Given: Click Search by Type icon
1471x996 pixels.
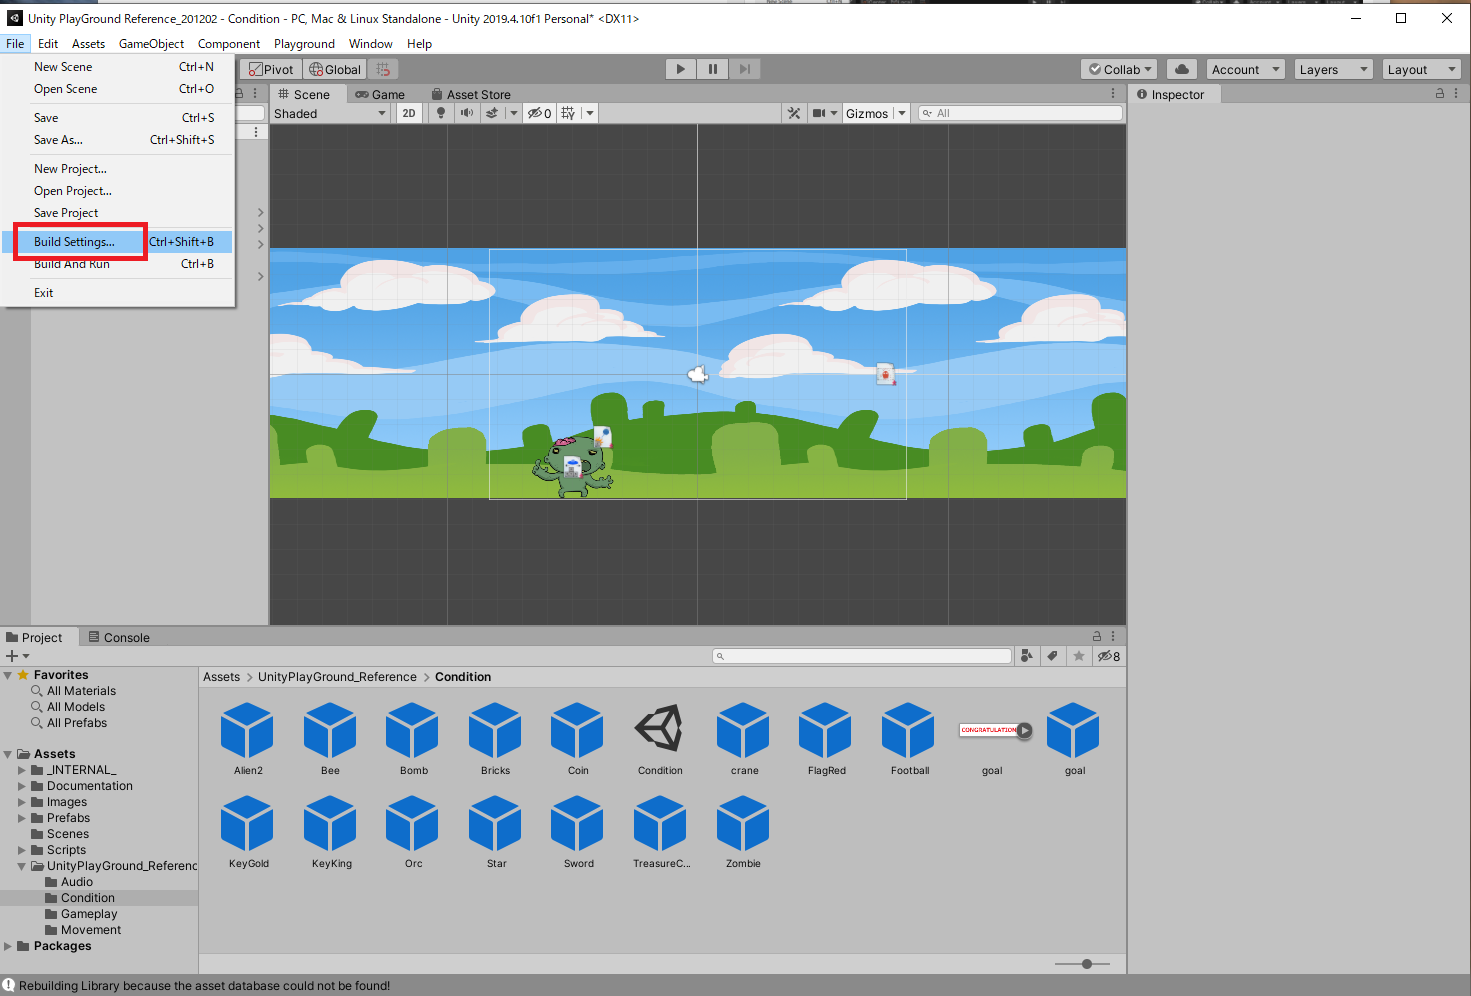Looking at the screenshot, I should (x=1026, y=656).
